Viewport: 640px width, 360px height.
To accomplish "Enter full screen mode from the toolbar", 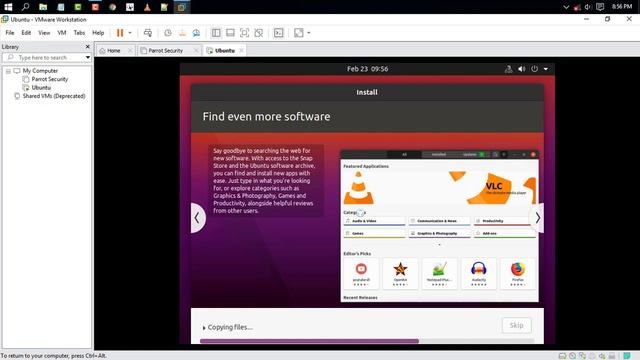I will (244, 33).
